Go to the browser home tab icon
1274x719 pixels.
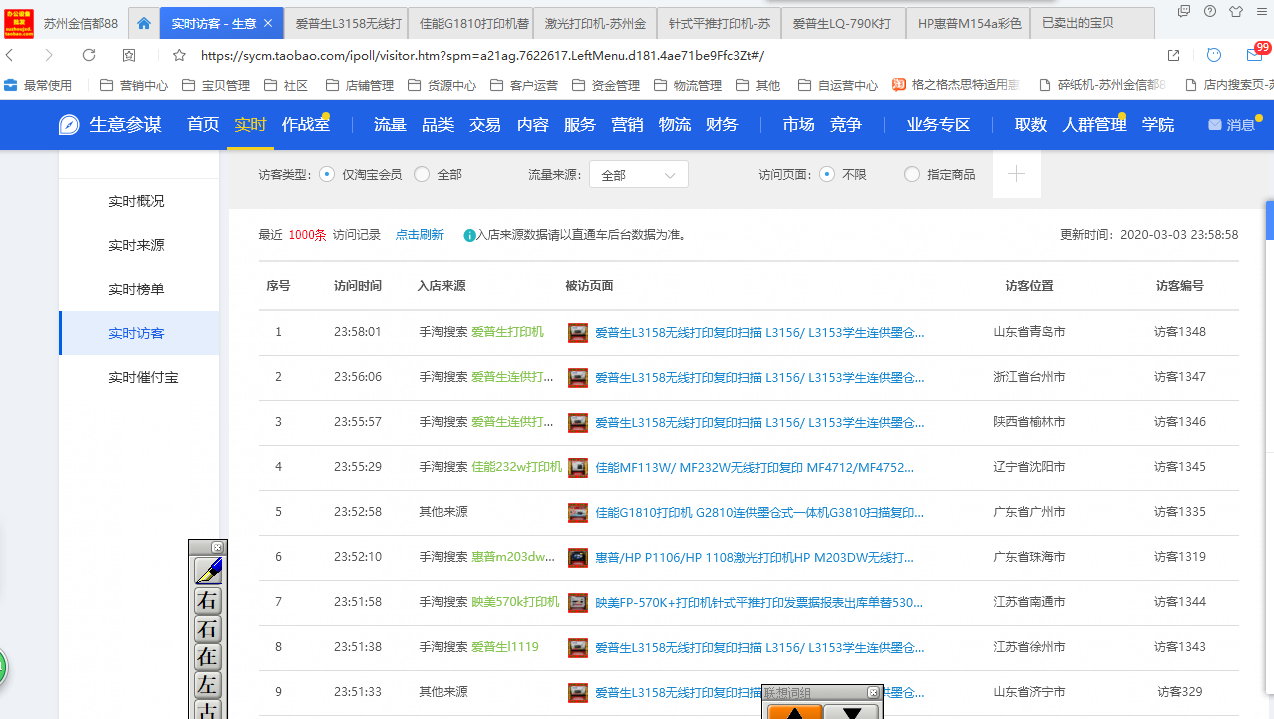(x=144, y=23)
